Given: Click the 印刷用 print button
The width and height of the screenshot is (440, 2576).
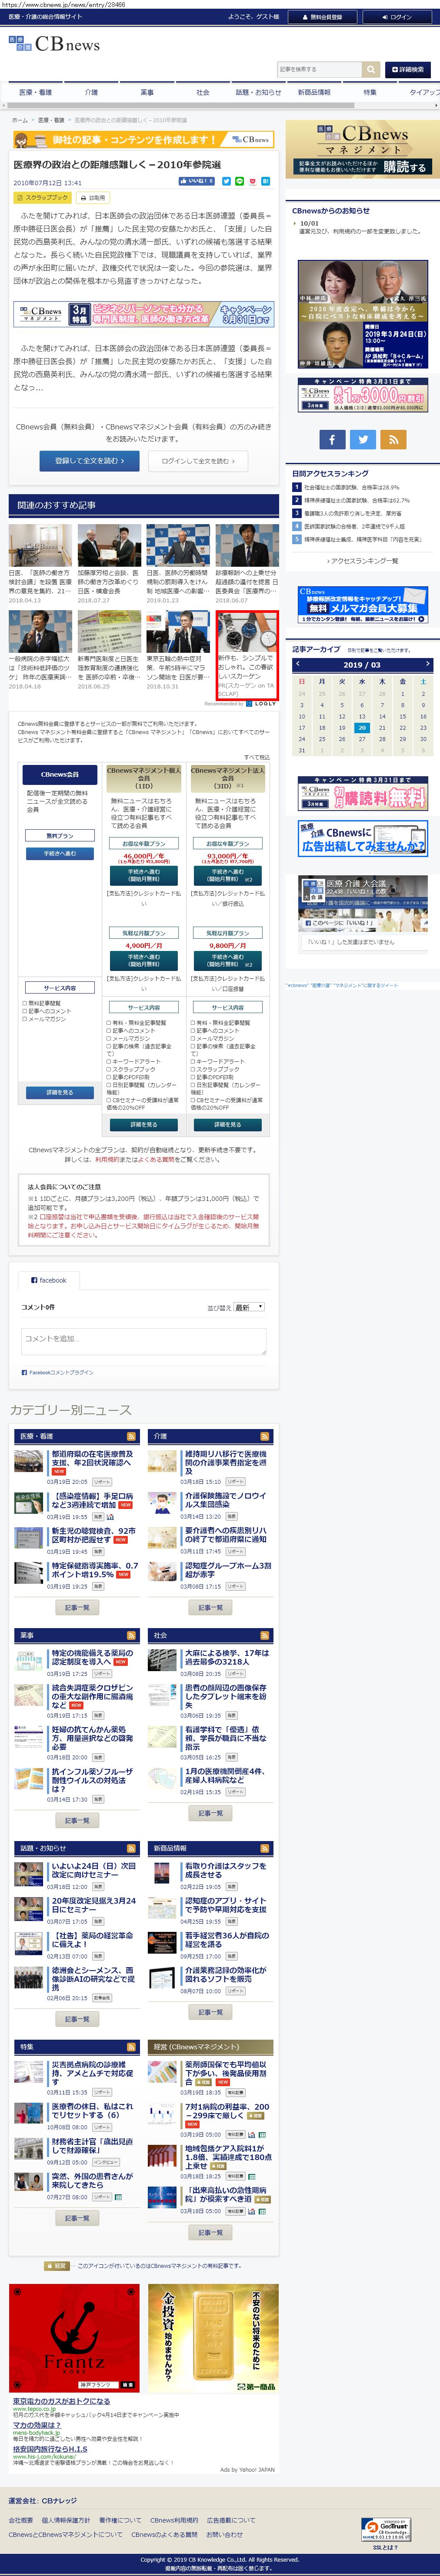Looking at the screenshot, I should [93, 198].
